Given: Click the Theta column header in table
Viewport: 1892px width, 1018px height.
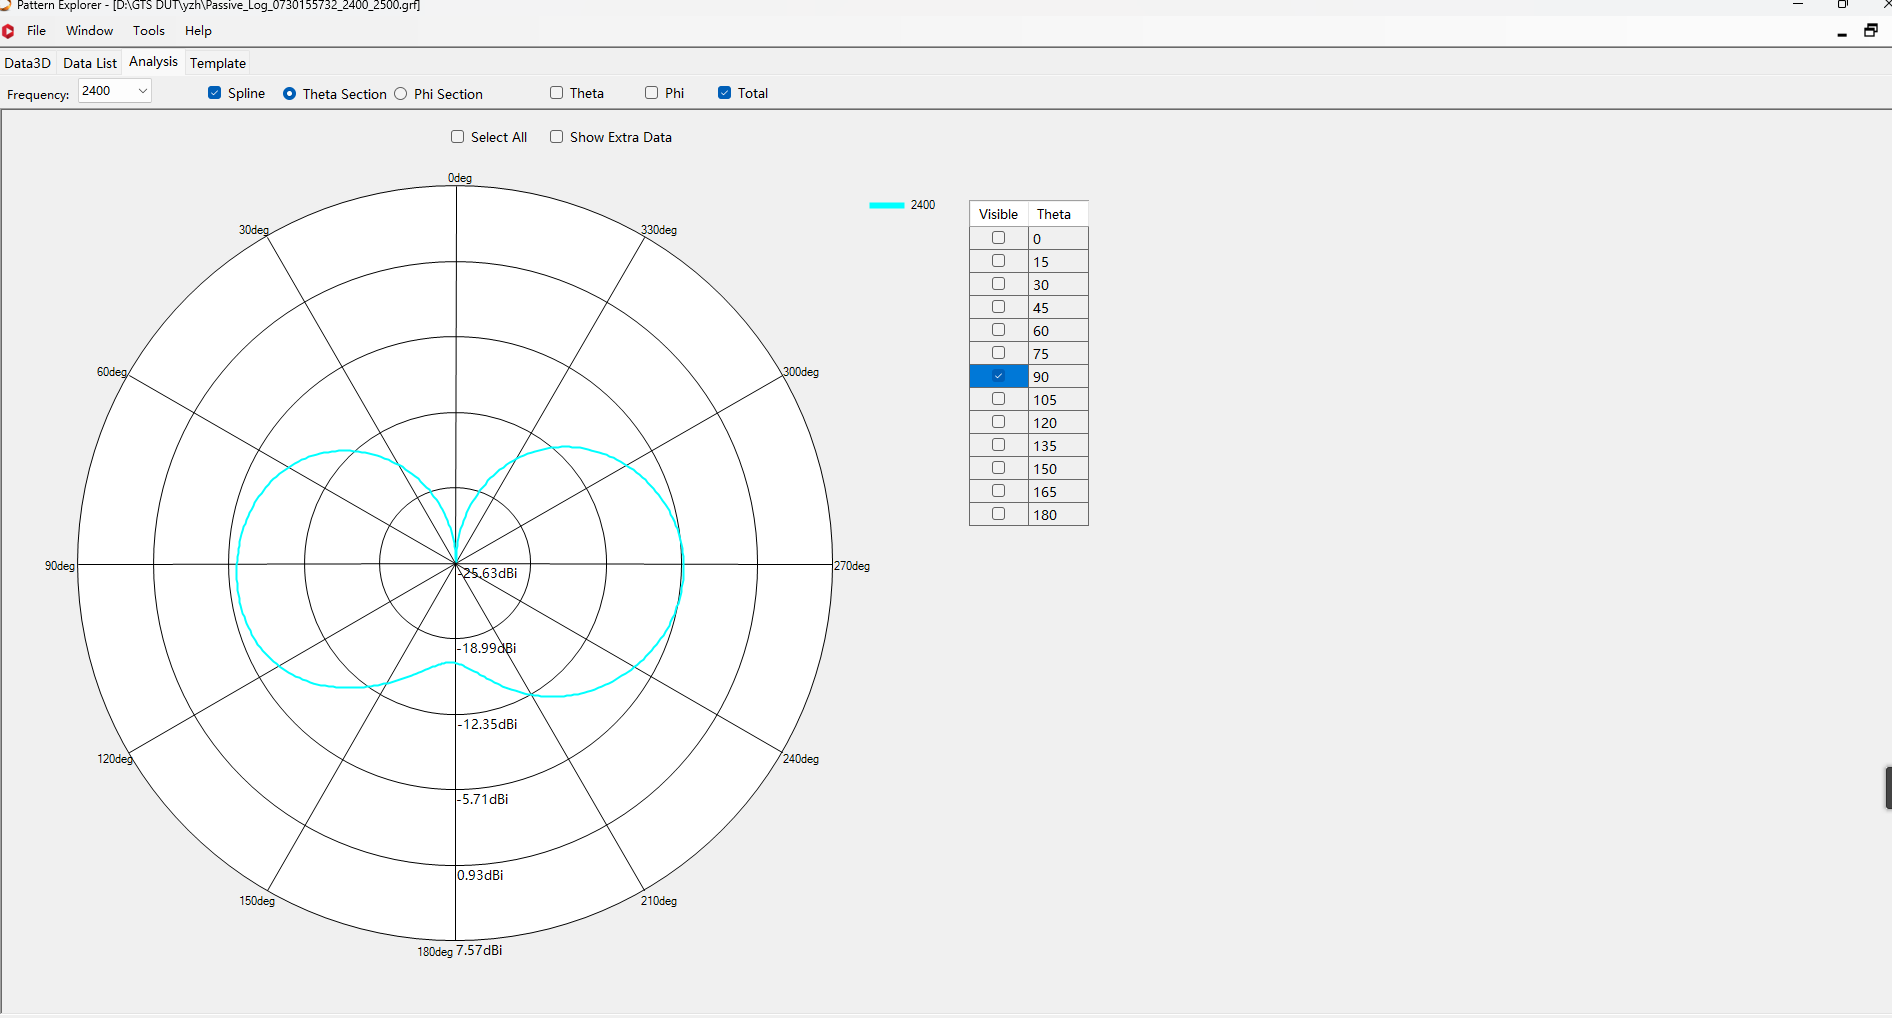Looking at the screenshot, I should point(1058,214).
